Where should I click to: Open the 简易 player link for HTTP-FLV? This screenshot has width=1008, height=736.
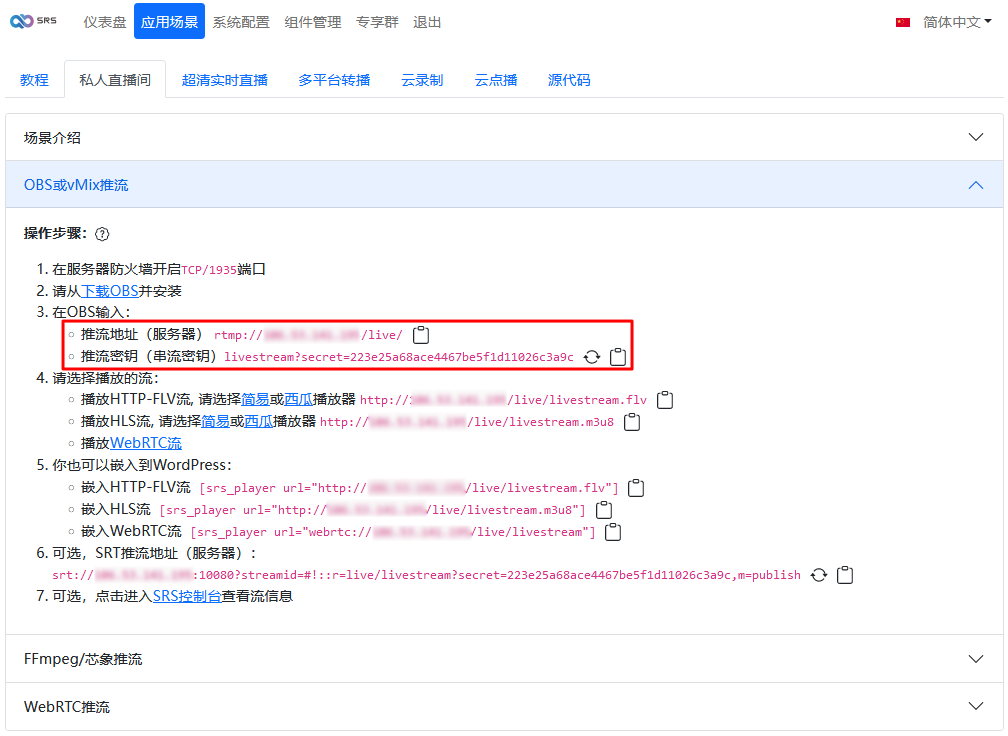255,399
